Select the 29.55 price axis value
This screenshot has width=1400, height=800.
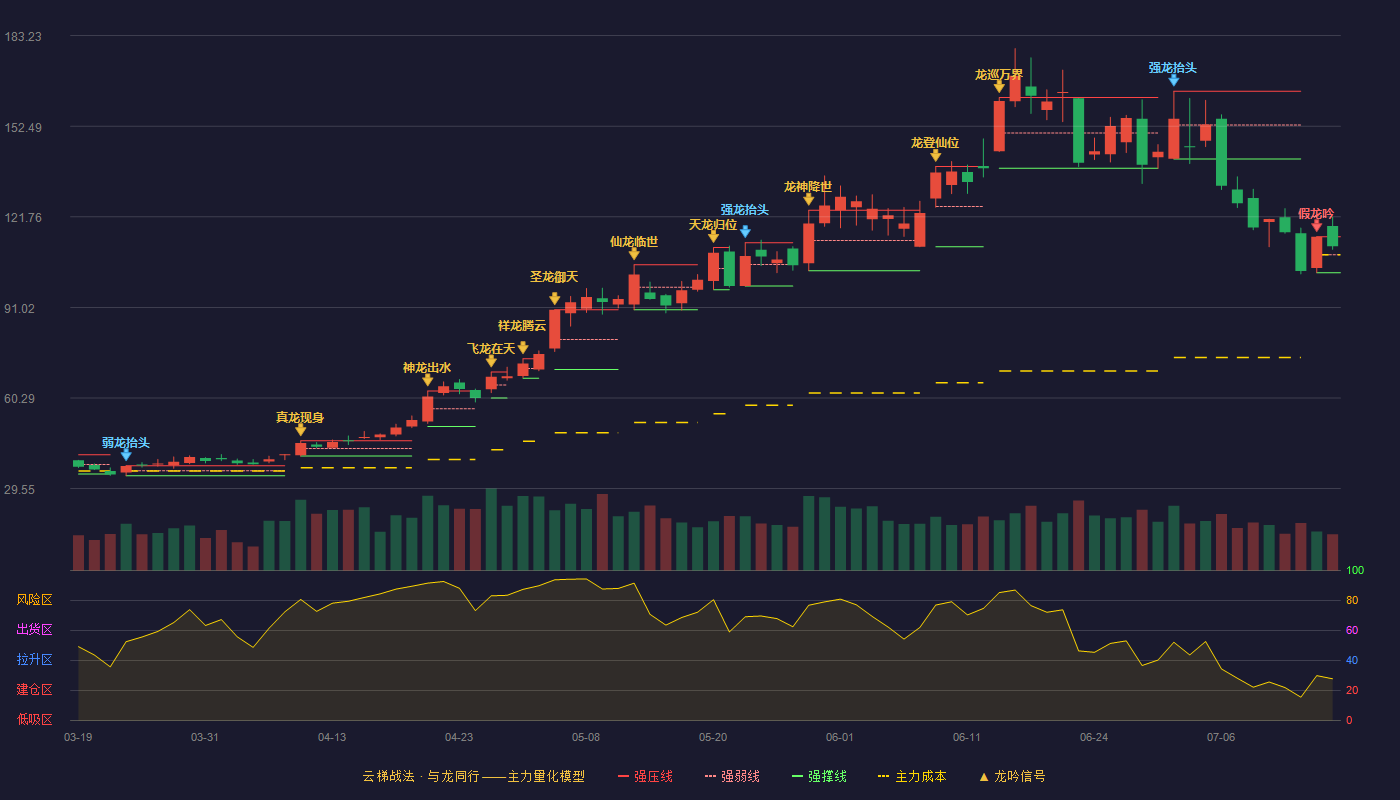[20, 490]
